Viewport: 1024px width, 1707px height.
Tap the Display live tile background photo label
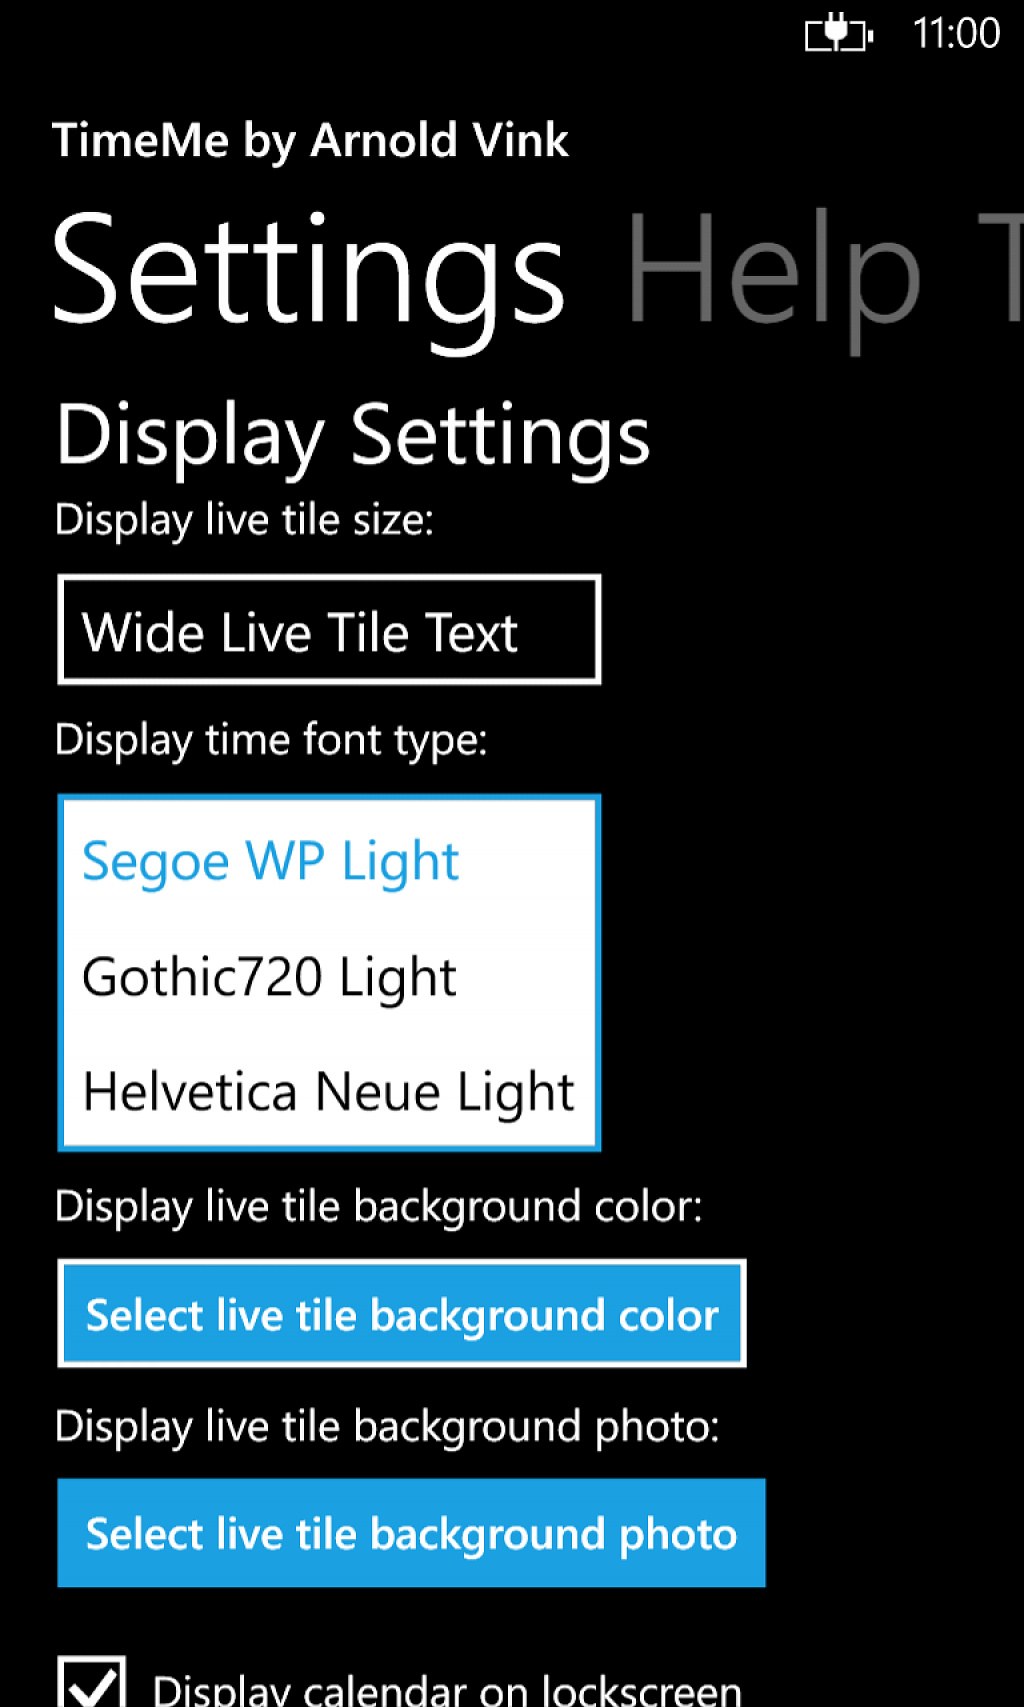pos(387,1427)
